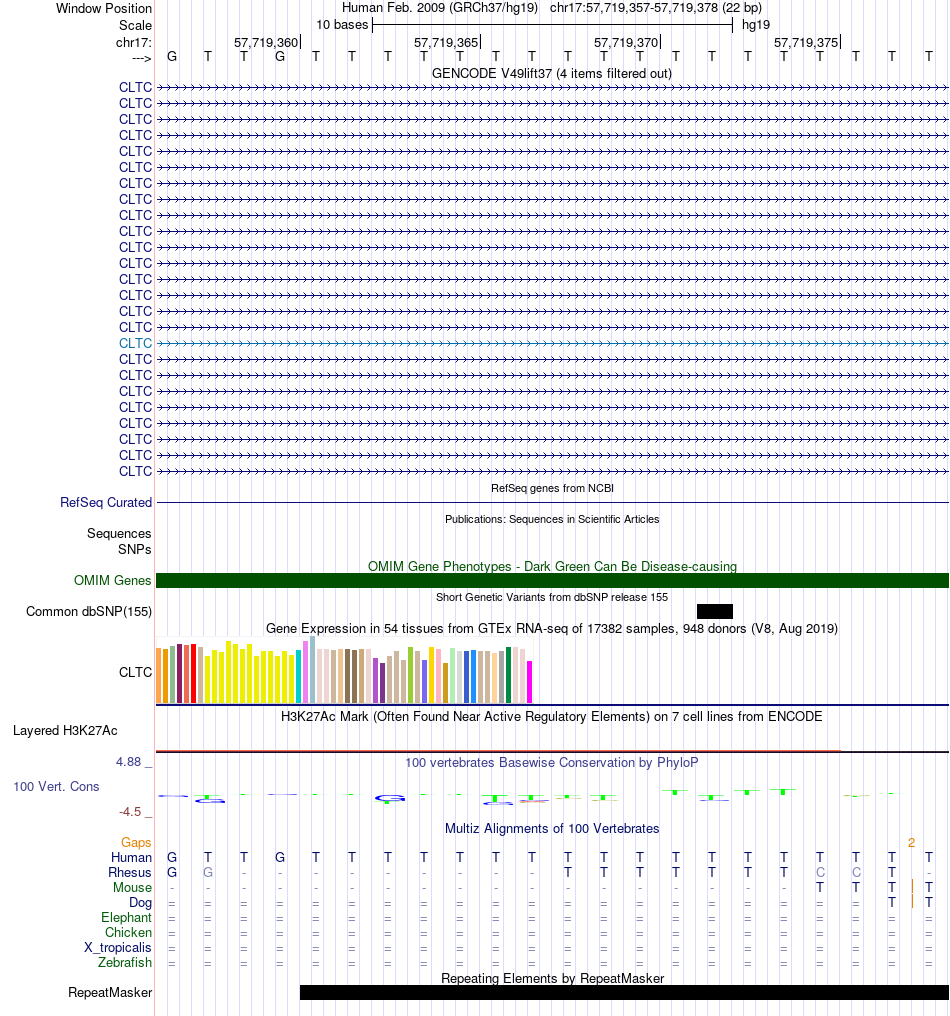950x1016 pixels.
Task: Click the 57,719,365 ruler coordinate
Action: (x=446, y=43)
